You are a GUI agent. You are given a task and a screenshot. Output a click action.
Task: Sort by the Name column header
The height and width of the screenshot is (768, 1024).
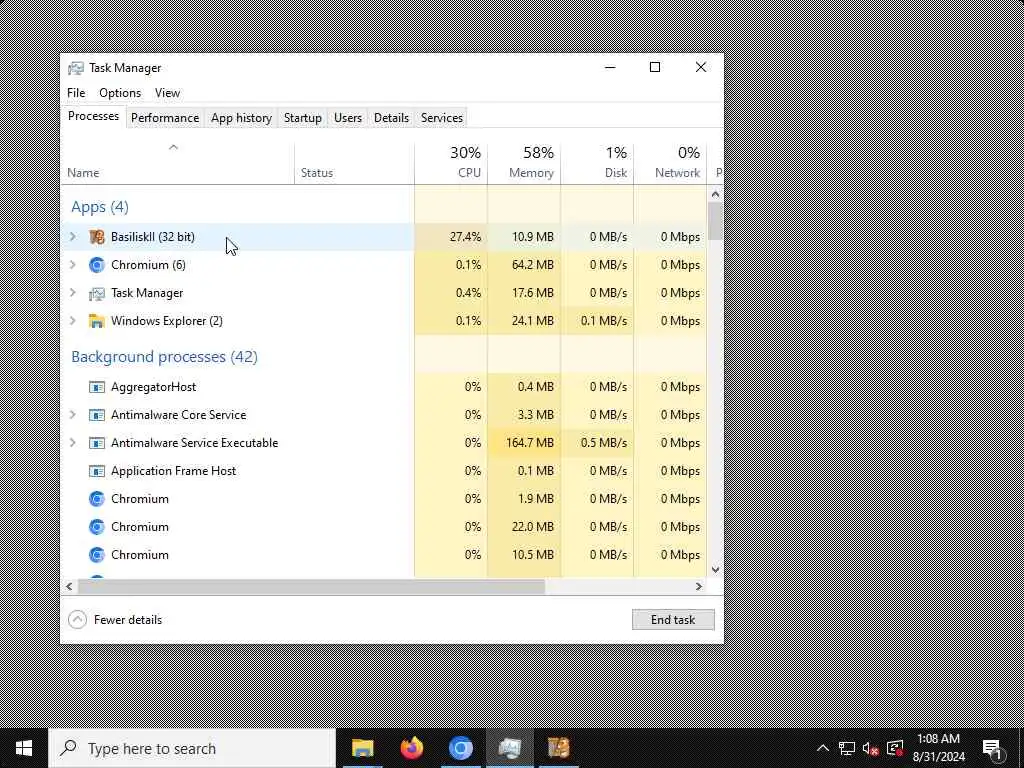coord(177,163)
